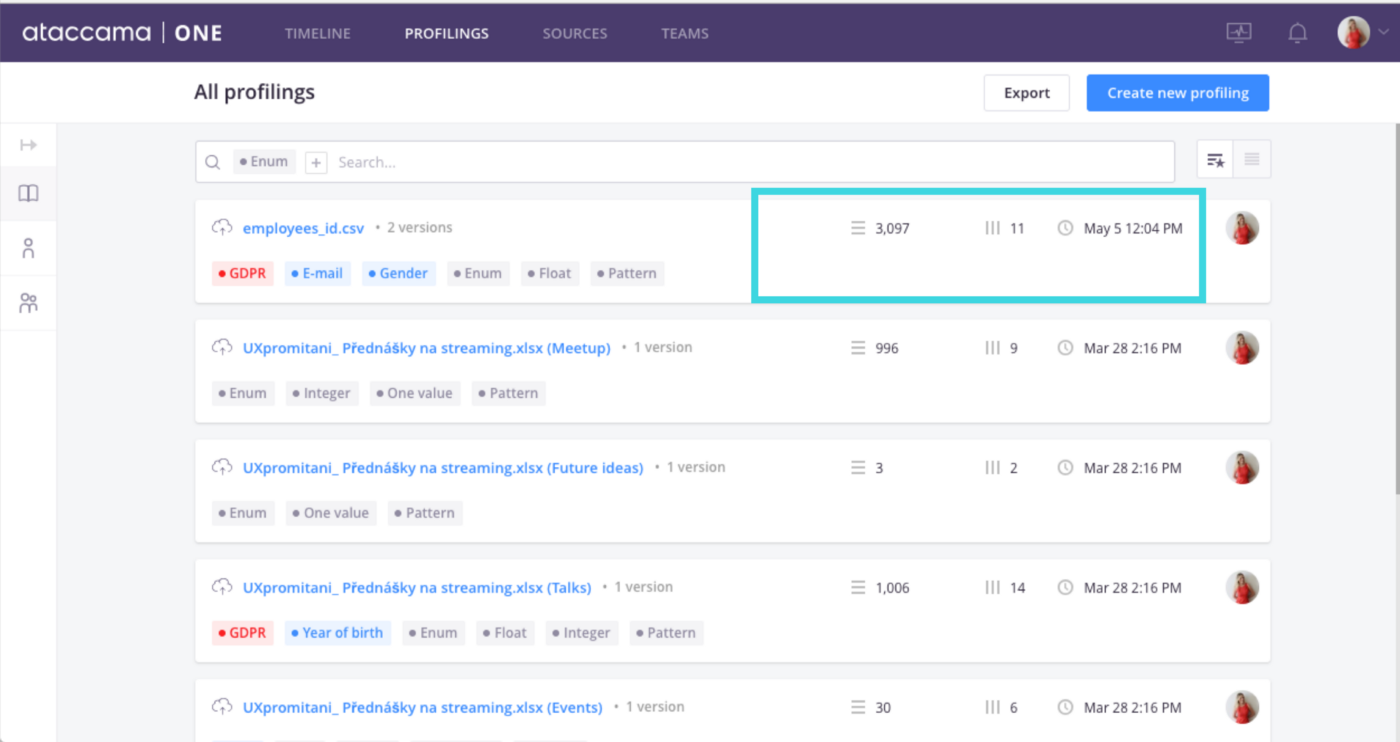Click the columns icon beside 11

click(993, 228)
